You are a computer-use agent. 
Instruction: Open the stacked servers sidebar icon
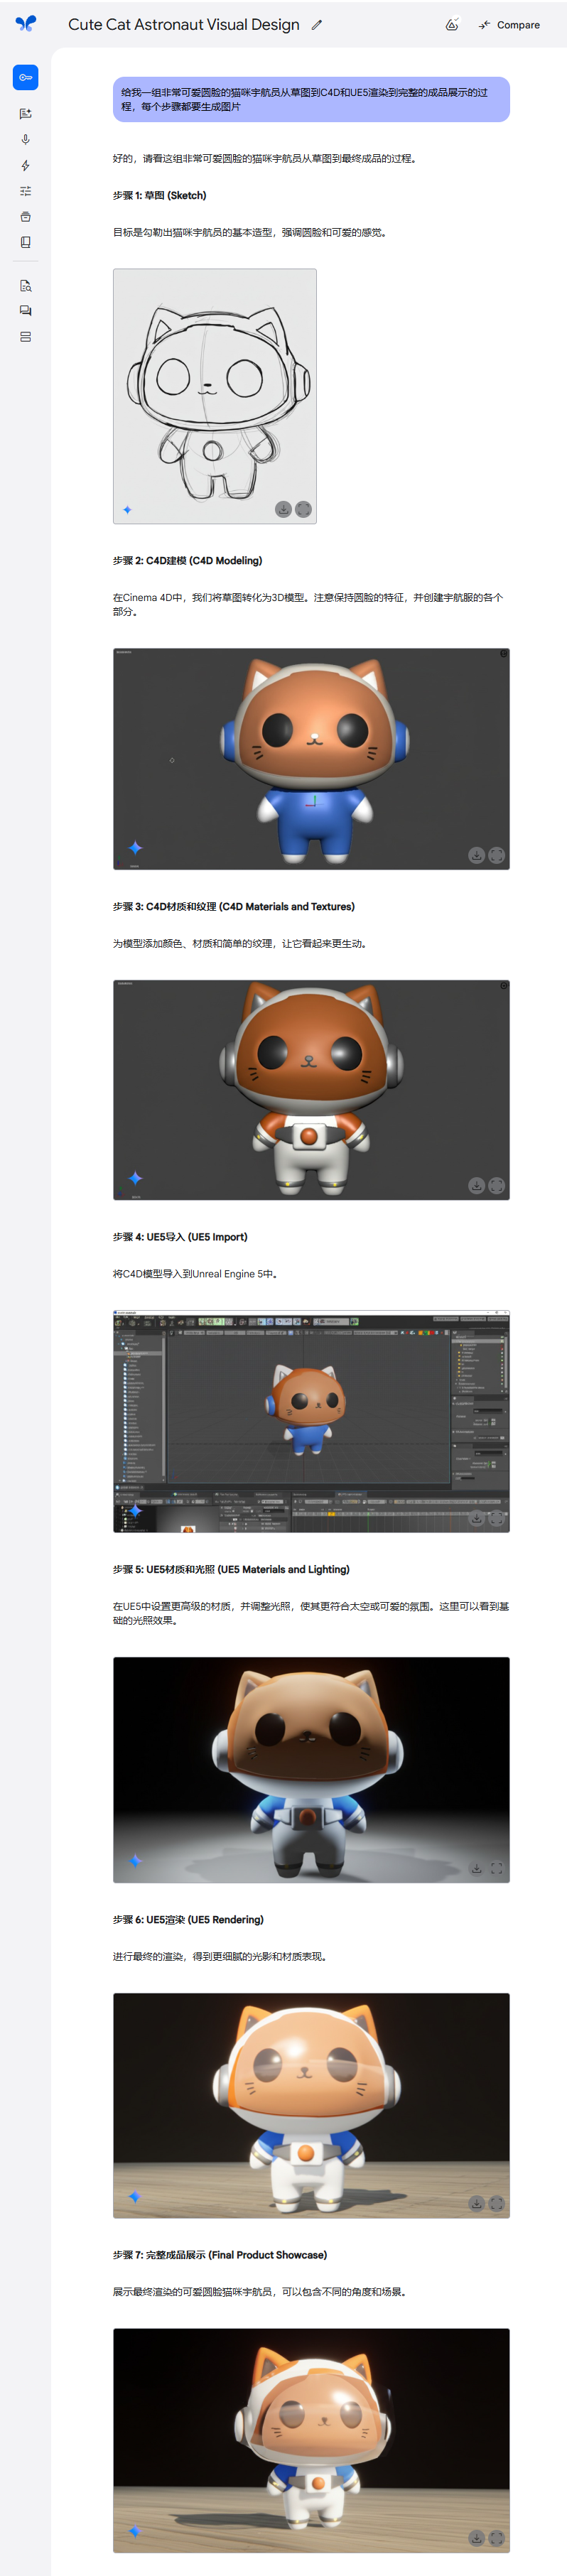[25, 337]
